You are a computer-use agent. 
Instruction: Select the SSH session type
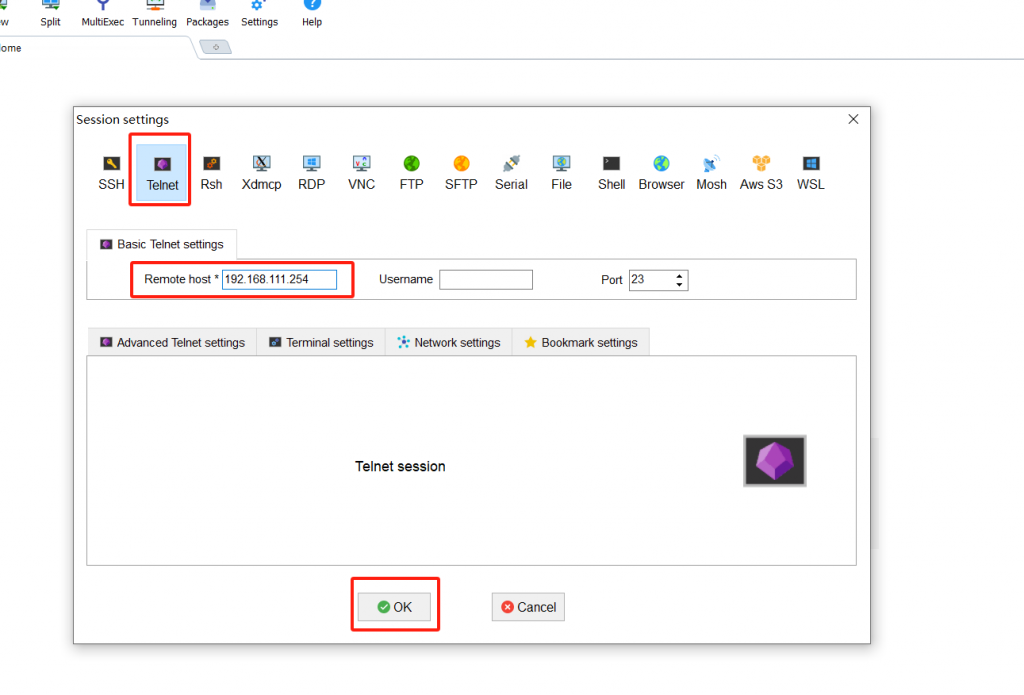(x=111, y=173)
